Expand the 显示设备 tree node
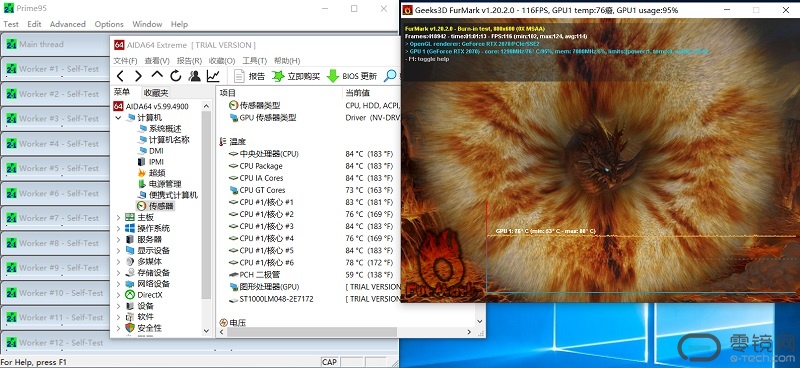The image size is (800, 368). click(118, 250)
